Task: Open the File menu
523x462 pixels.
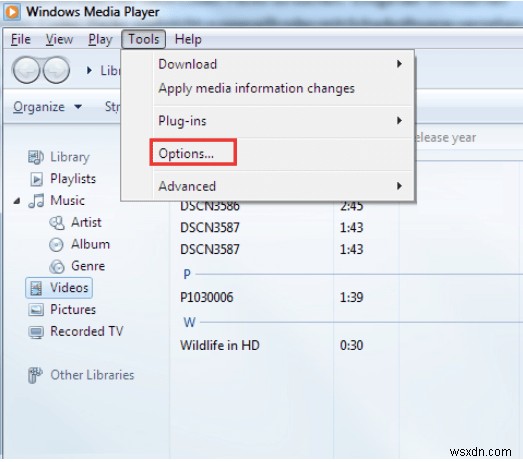Action: [21, 39]
